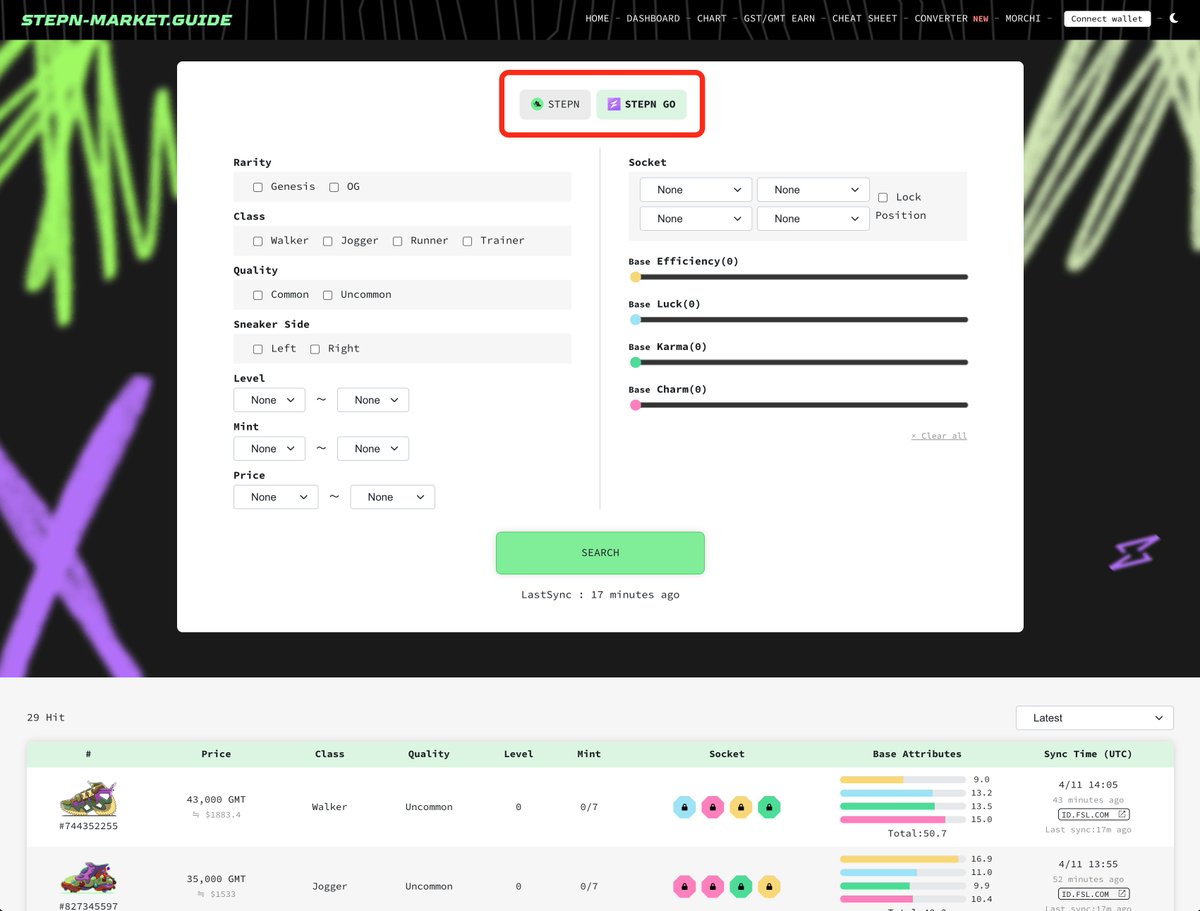Expand the Latest sort dropdown
This screenshot has height=911, width=1200.
[1095, 718]
